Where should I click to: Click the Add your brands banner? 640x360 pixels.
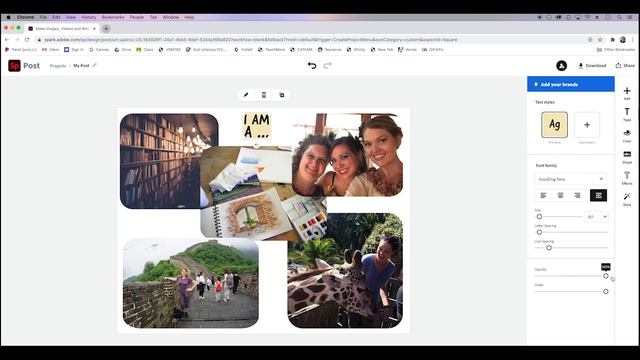[571, 84]
